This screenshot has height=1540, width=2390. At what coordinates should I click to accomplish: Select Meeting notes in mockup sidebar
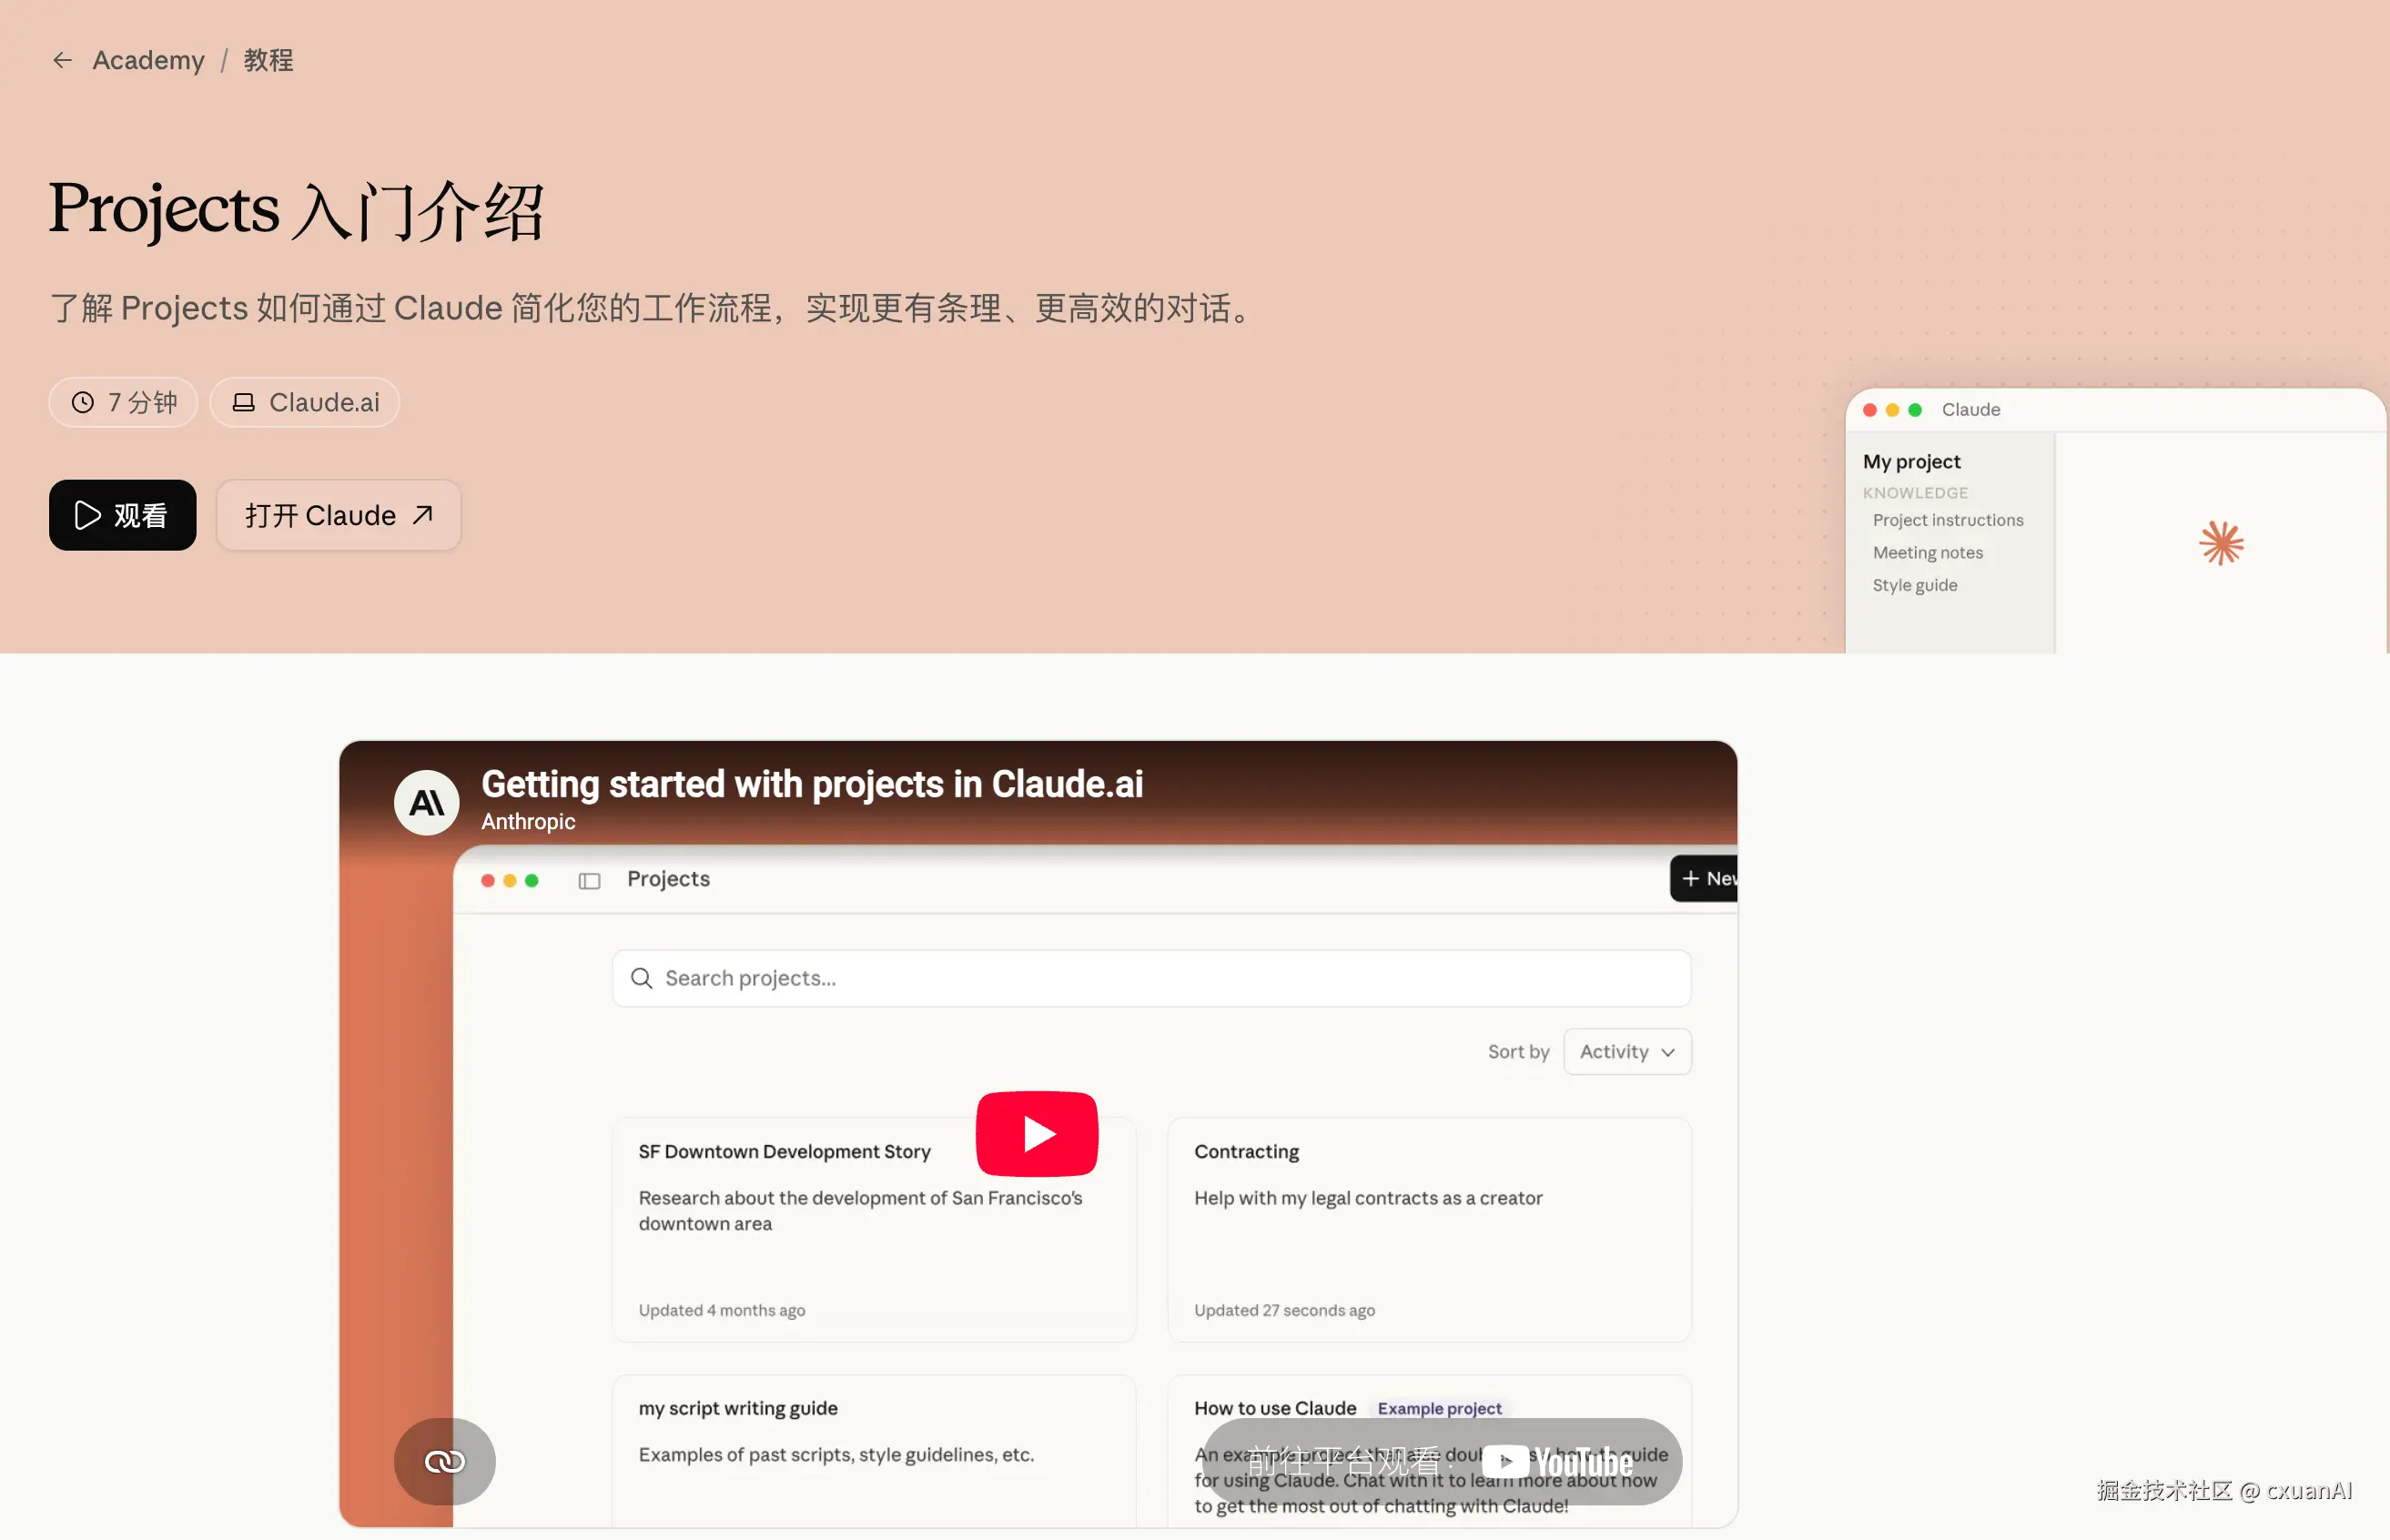1927,552
